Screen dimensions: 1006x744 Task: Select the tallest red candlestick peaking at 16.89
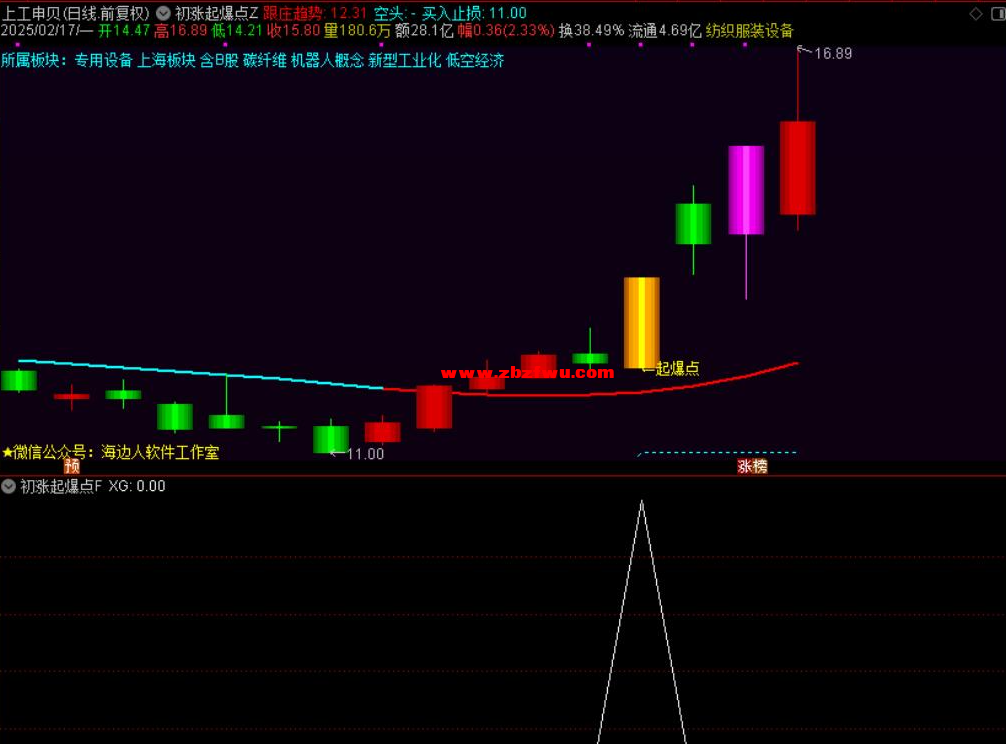click(x=797, y=167)
